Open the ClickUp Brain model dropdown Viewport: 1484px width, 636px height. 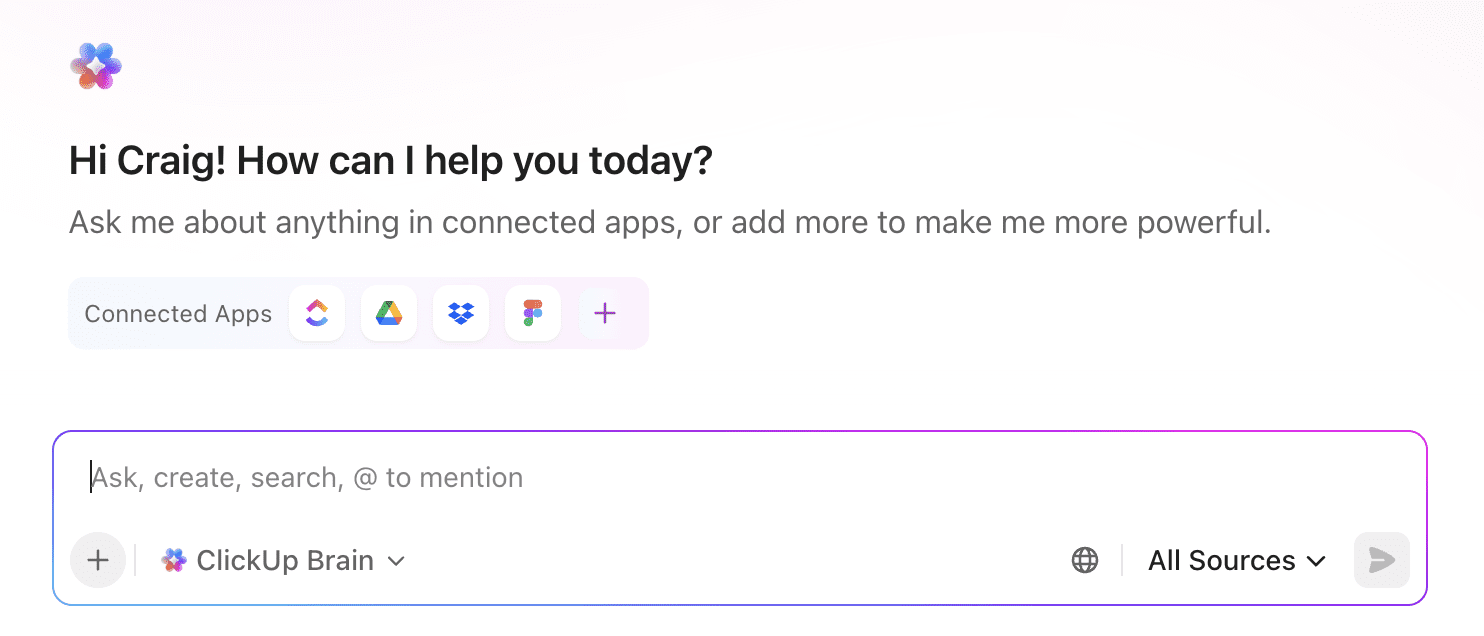(x=285, y=561)
